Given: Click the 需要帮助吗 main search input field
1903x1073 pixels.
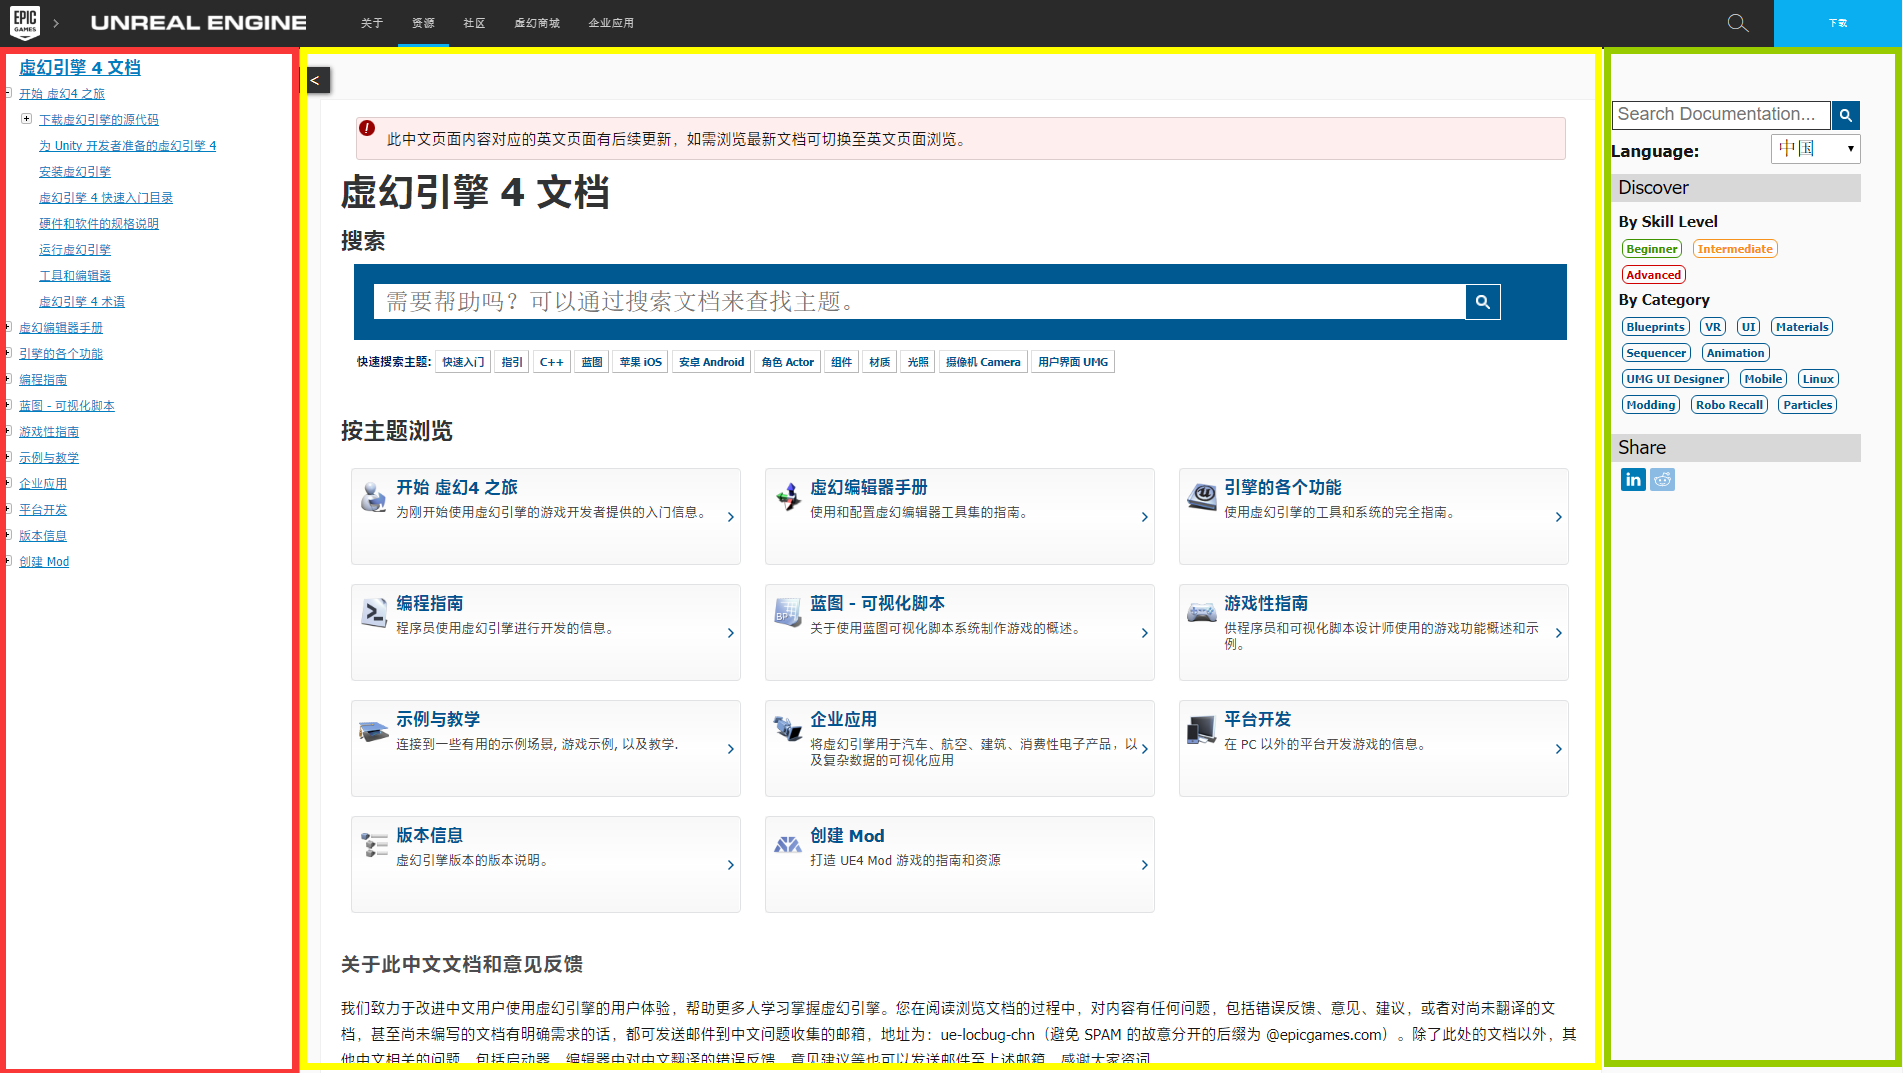Looking at the screenshot, I should click(920, 302).
